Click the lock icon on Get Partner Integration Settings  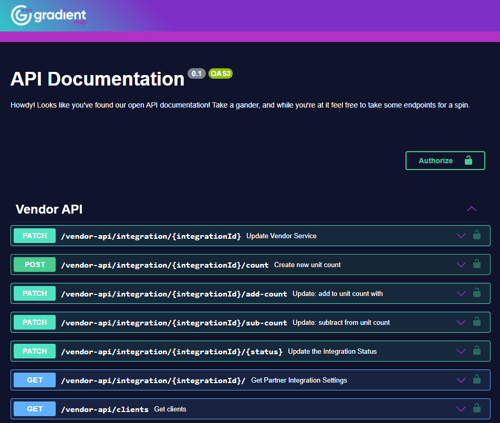click(x=477, y=379)
